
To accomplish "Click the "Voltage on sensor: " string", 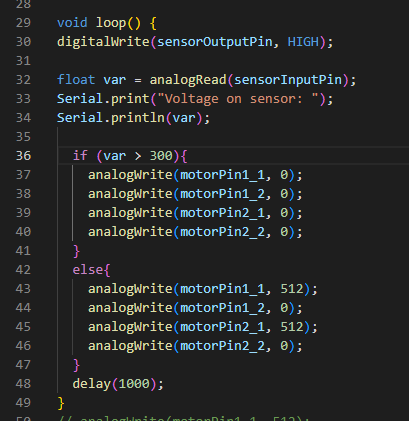I will [238, 99].
